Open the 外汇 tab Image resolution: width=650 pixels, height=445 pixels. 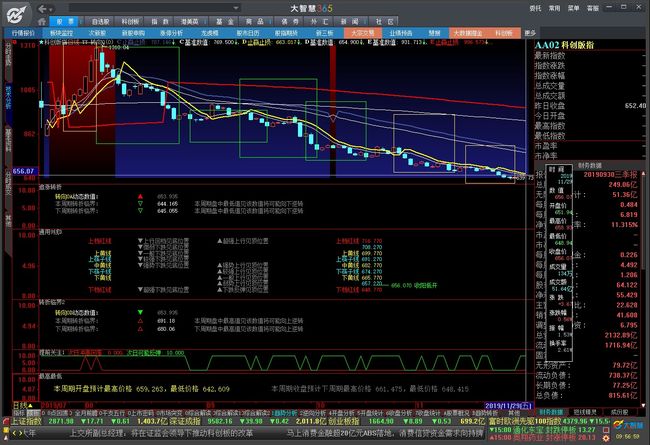pos(319,22)
